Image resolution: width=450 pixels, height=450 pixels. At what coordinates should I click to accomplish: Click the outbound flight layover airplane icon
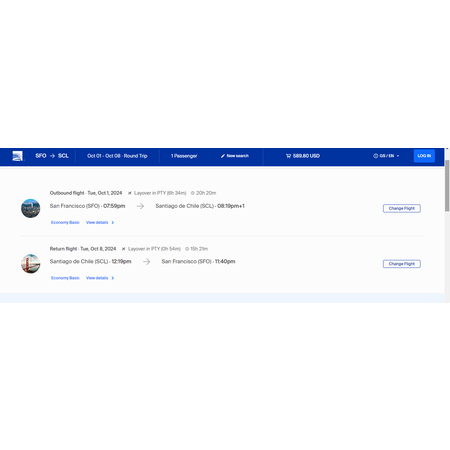pyautogui.click(x=130, y=193)
